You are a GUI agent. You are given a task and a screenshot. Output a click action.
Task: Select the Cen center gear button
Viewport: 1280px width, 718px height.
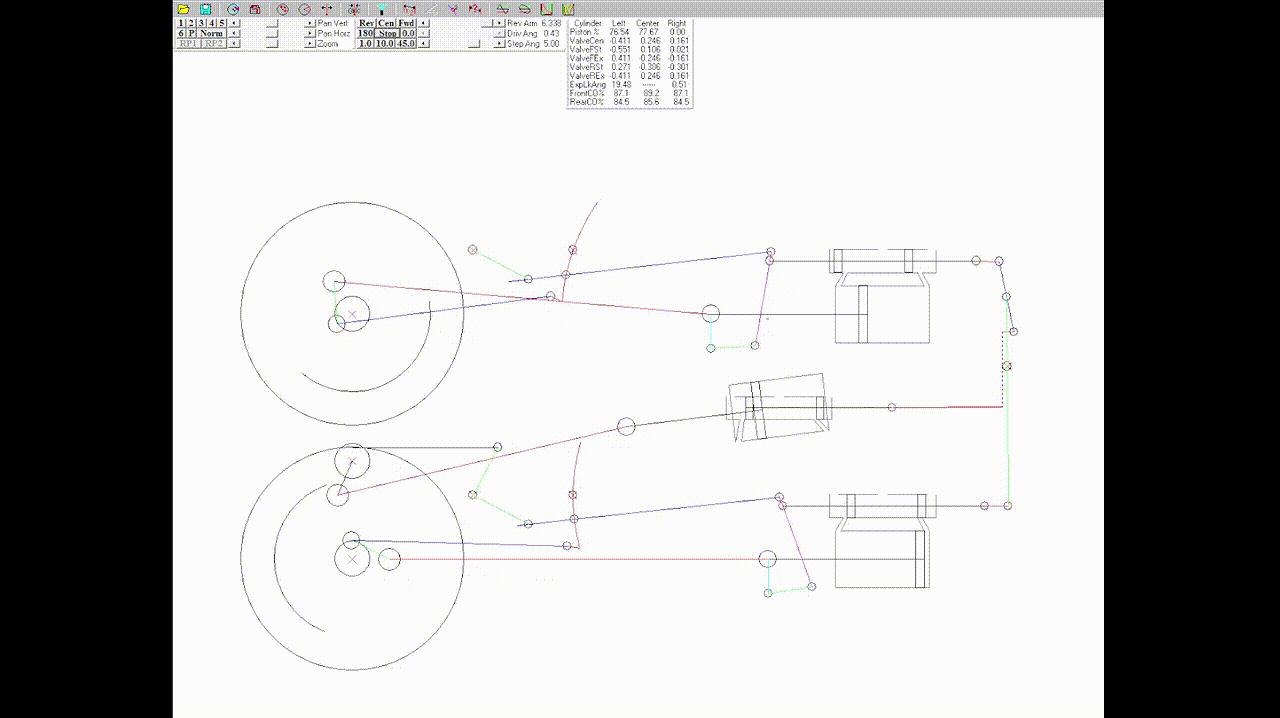point(386,23)
